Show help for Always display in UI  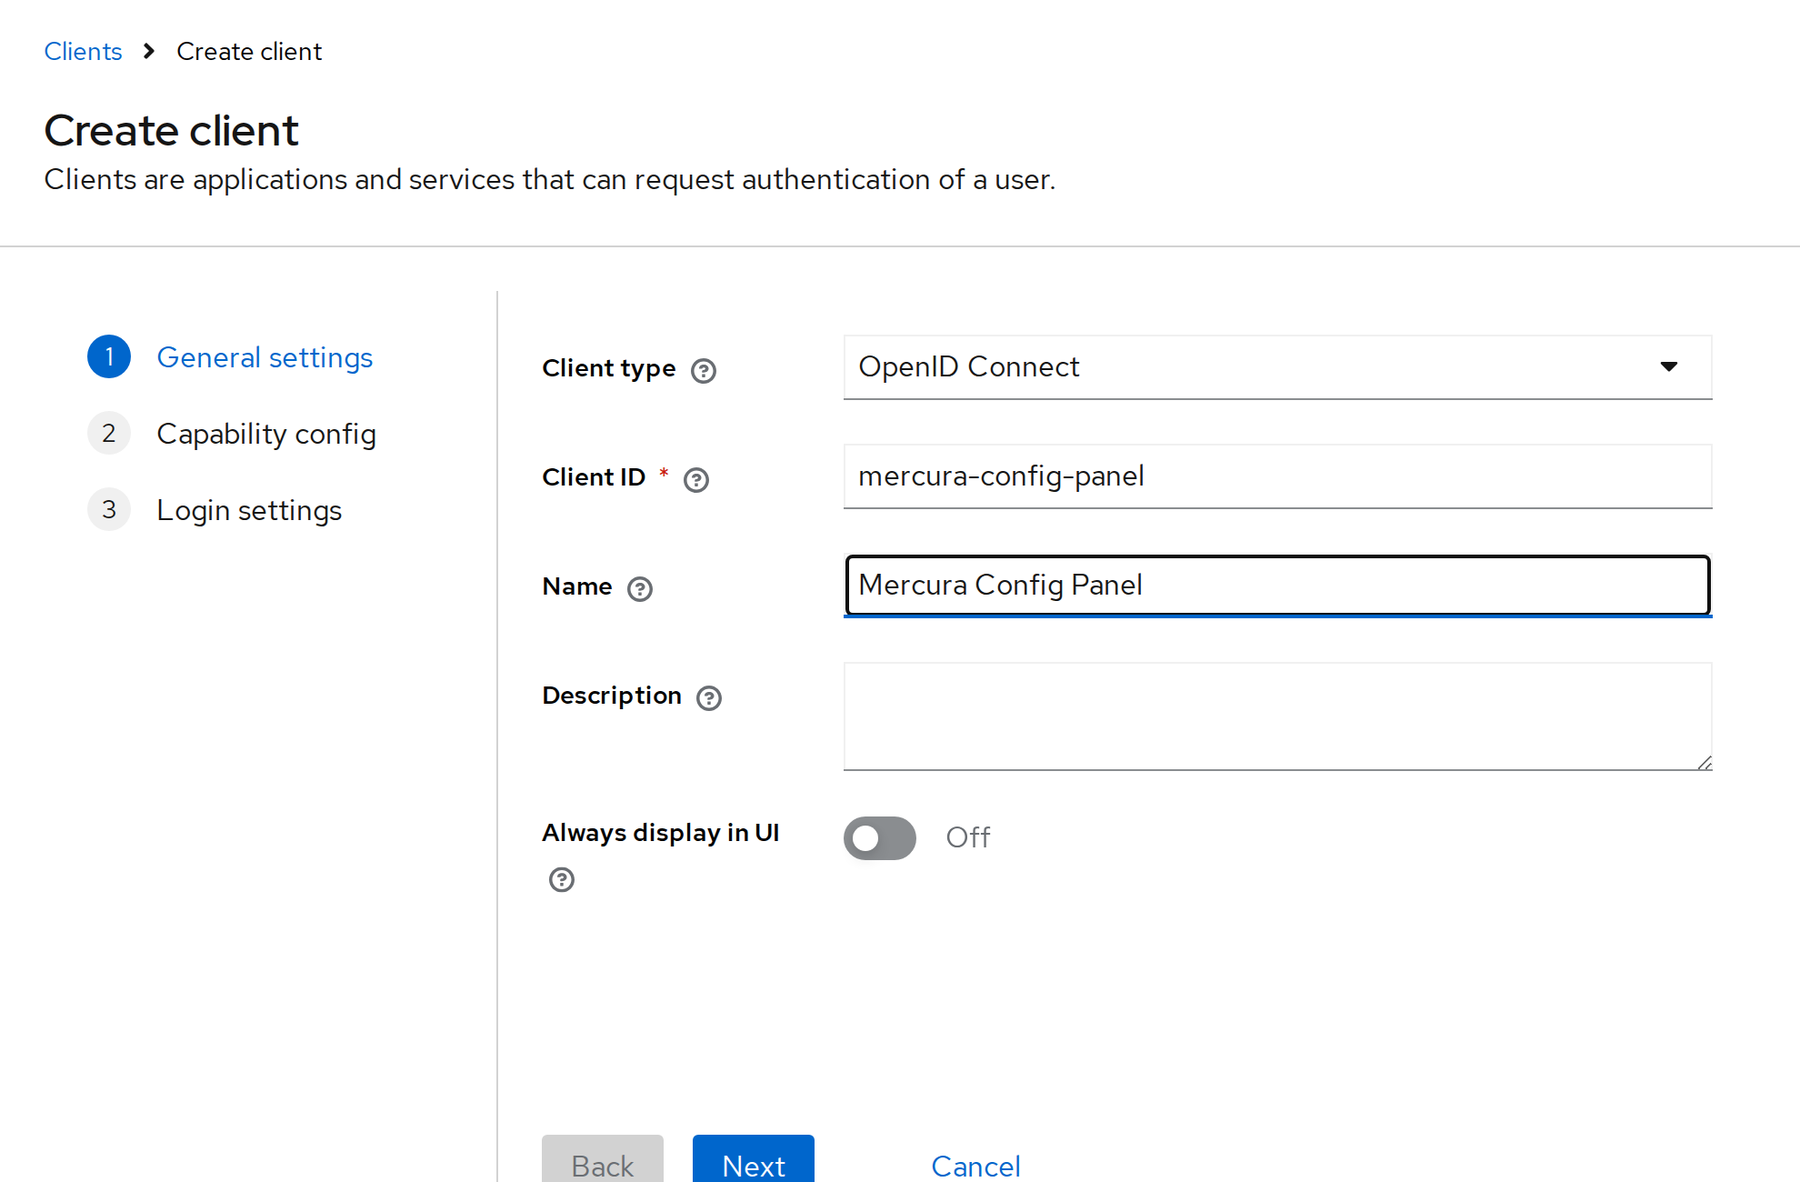pos(562,880)
